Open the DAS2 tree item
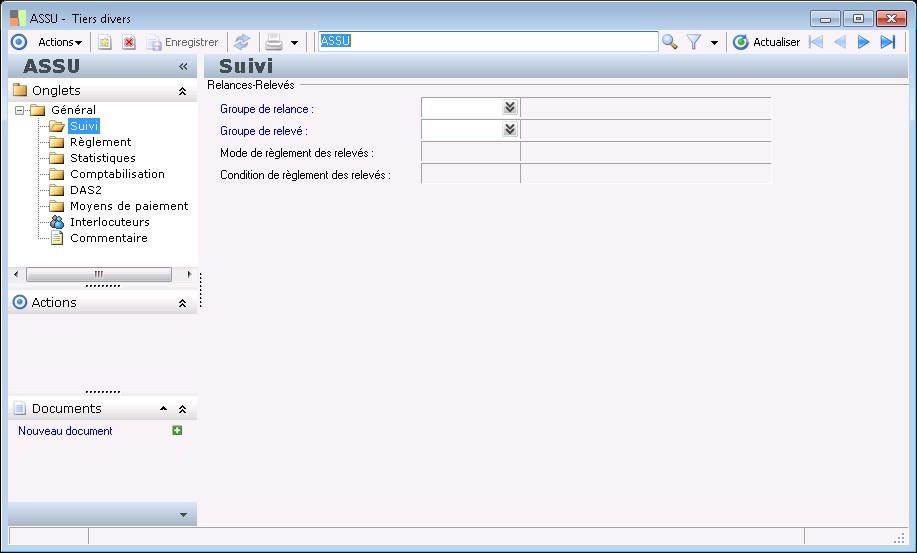The height and width of the screenshot is (553, 917). 86,190
